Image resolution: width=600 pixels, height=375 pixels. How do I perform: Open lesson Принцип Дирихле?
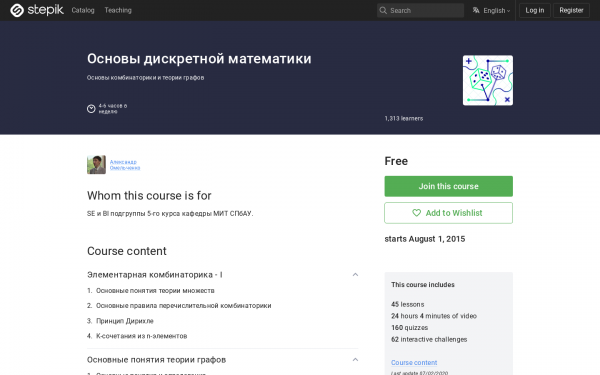click(125, 321)
